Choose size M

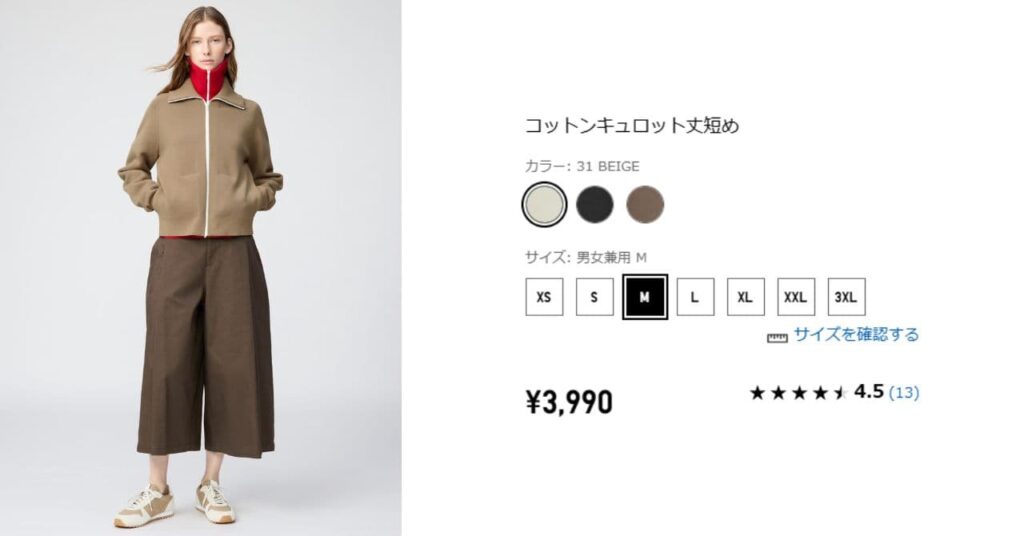pos(645,297)
